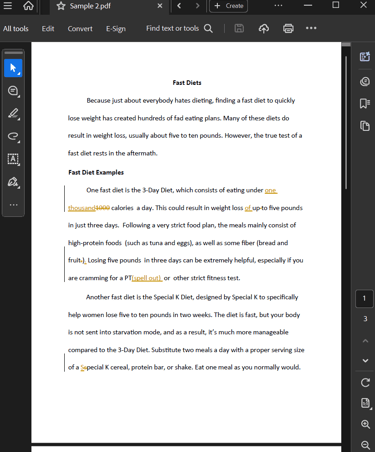
Task: Go to next page down arrow
Action: pyautogui.click(x=365, y=360)
